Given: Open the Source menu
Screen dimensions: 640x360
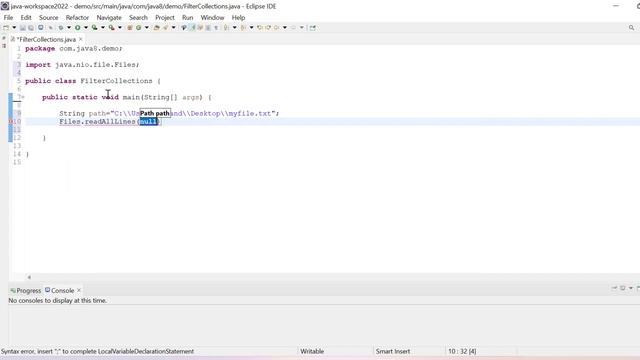Looking at the screenshot, I should (x=49, y=18).
